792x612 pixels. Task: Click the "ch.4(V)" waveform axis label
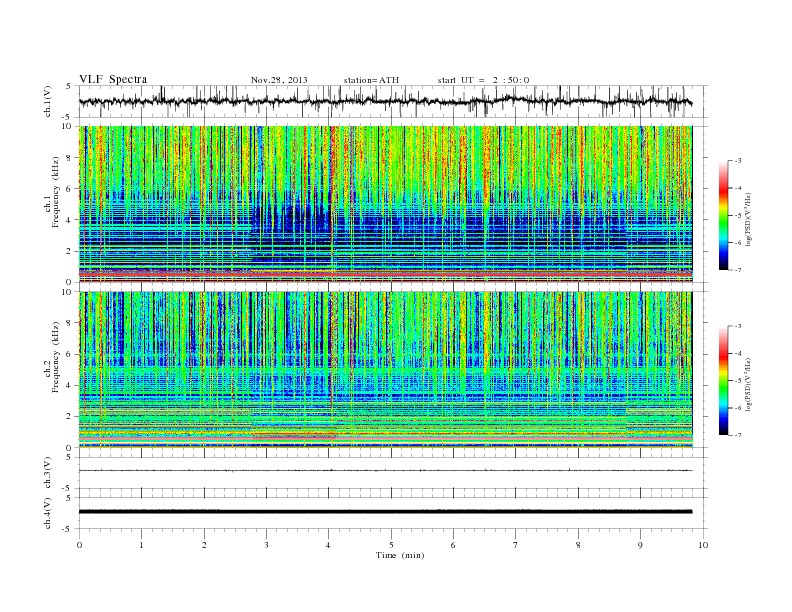[48, 513]
